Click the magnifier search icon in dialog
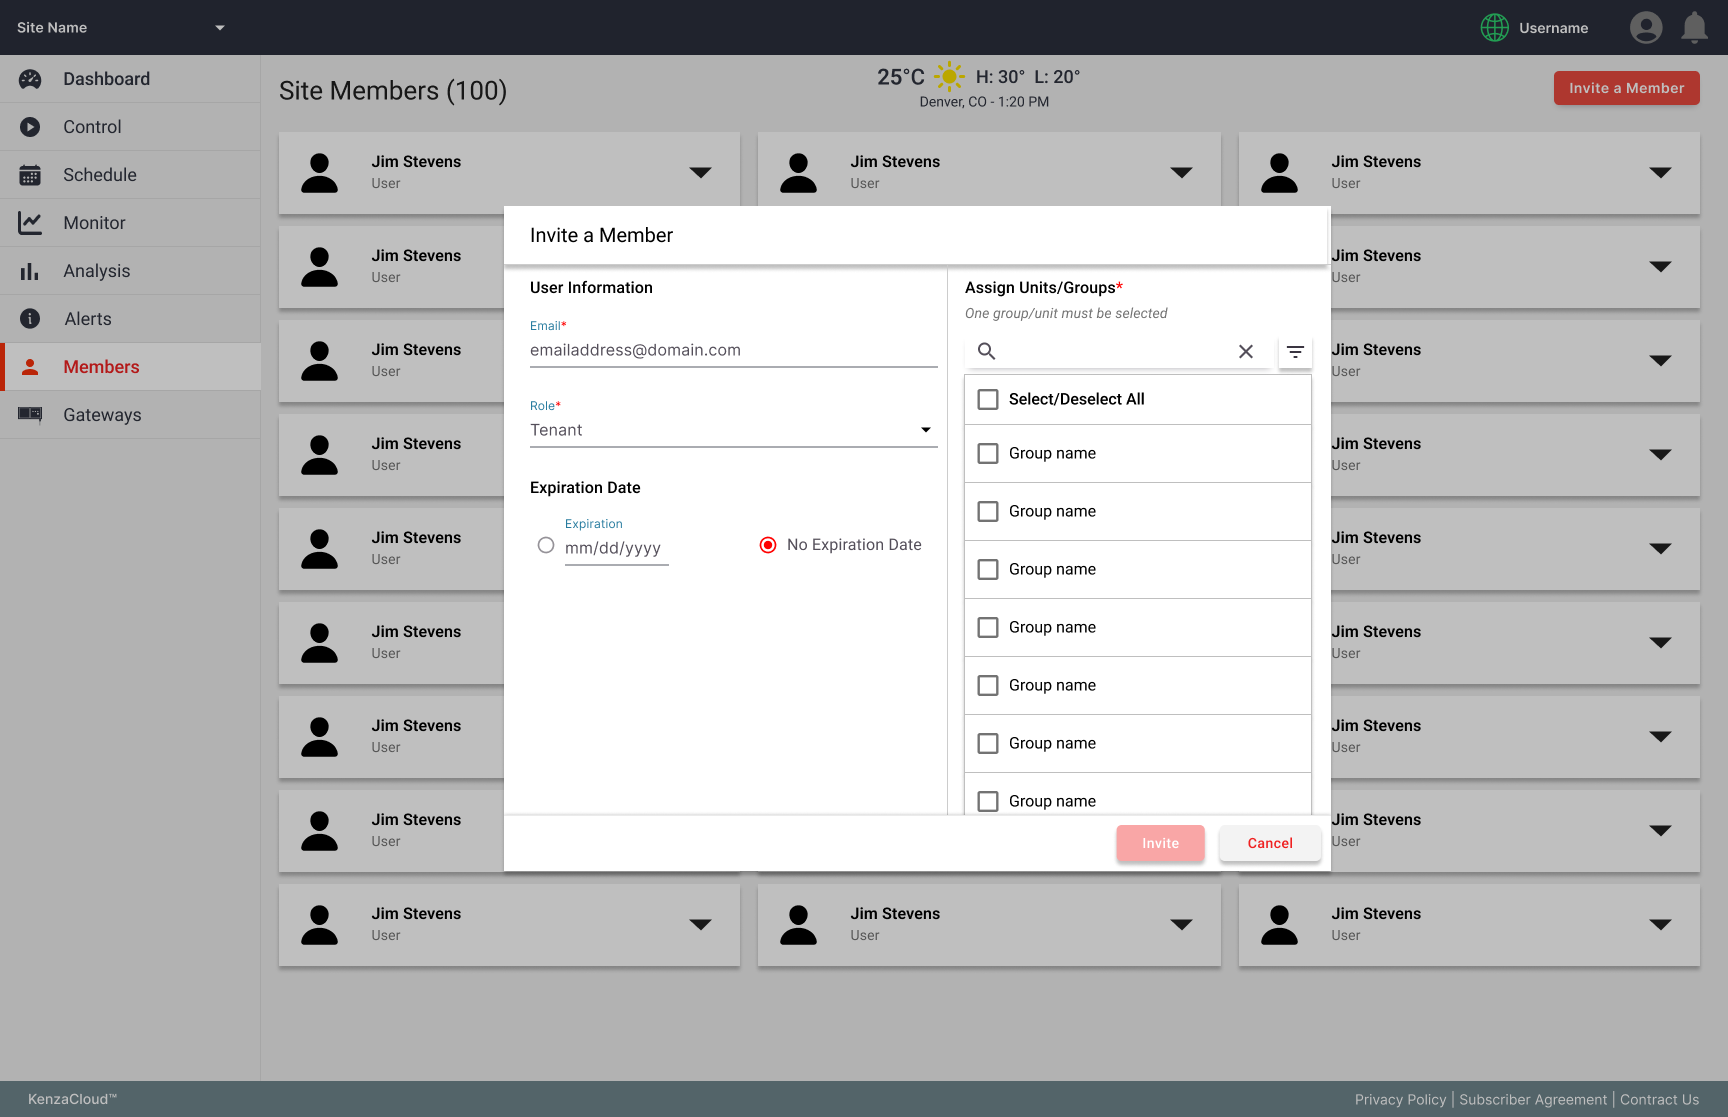The width and height of the screenshot is (1728, 1117). (986, 351)
